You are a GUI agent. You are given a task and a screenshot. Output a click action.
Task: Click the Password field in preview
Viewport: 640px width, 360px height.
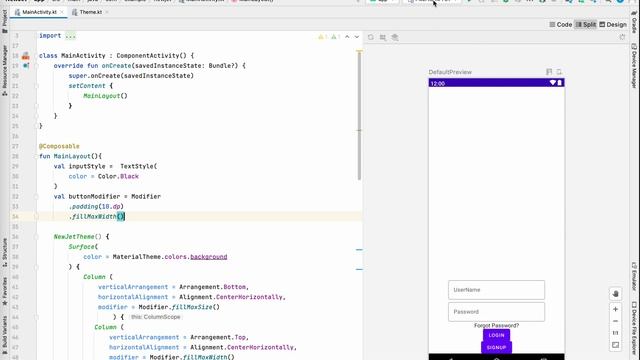[496, 312]
